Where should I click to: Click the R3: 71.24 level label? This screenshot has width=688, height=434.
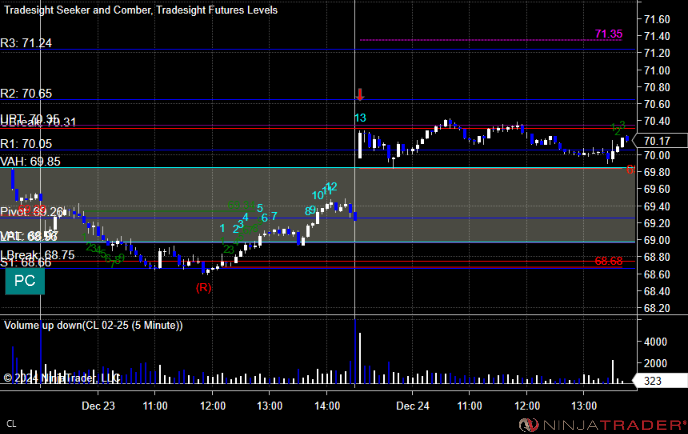[26, 43]
